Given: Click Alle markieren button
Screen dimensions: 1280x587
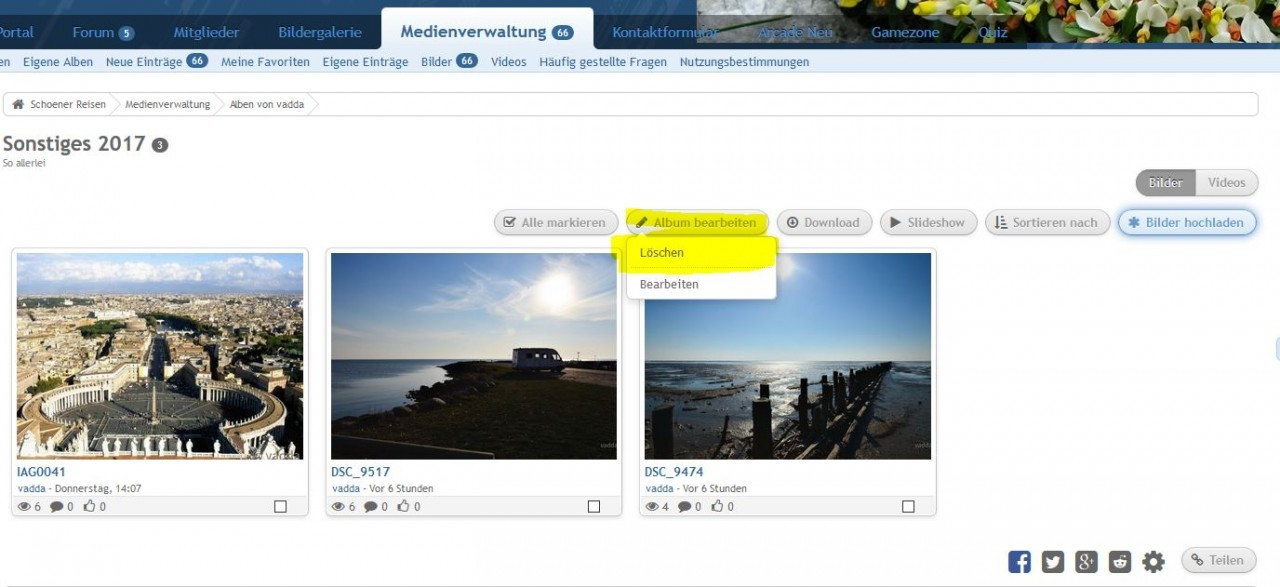Looking at the screenshot, I should click(554, 222).
